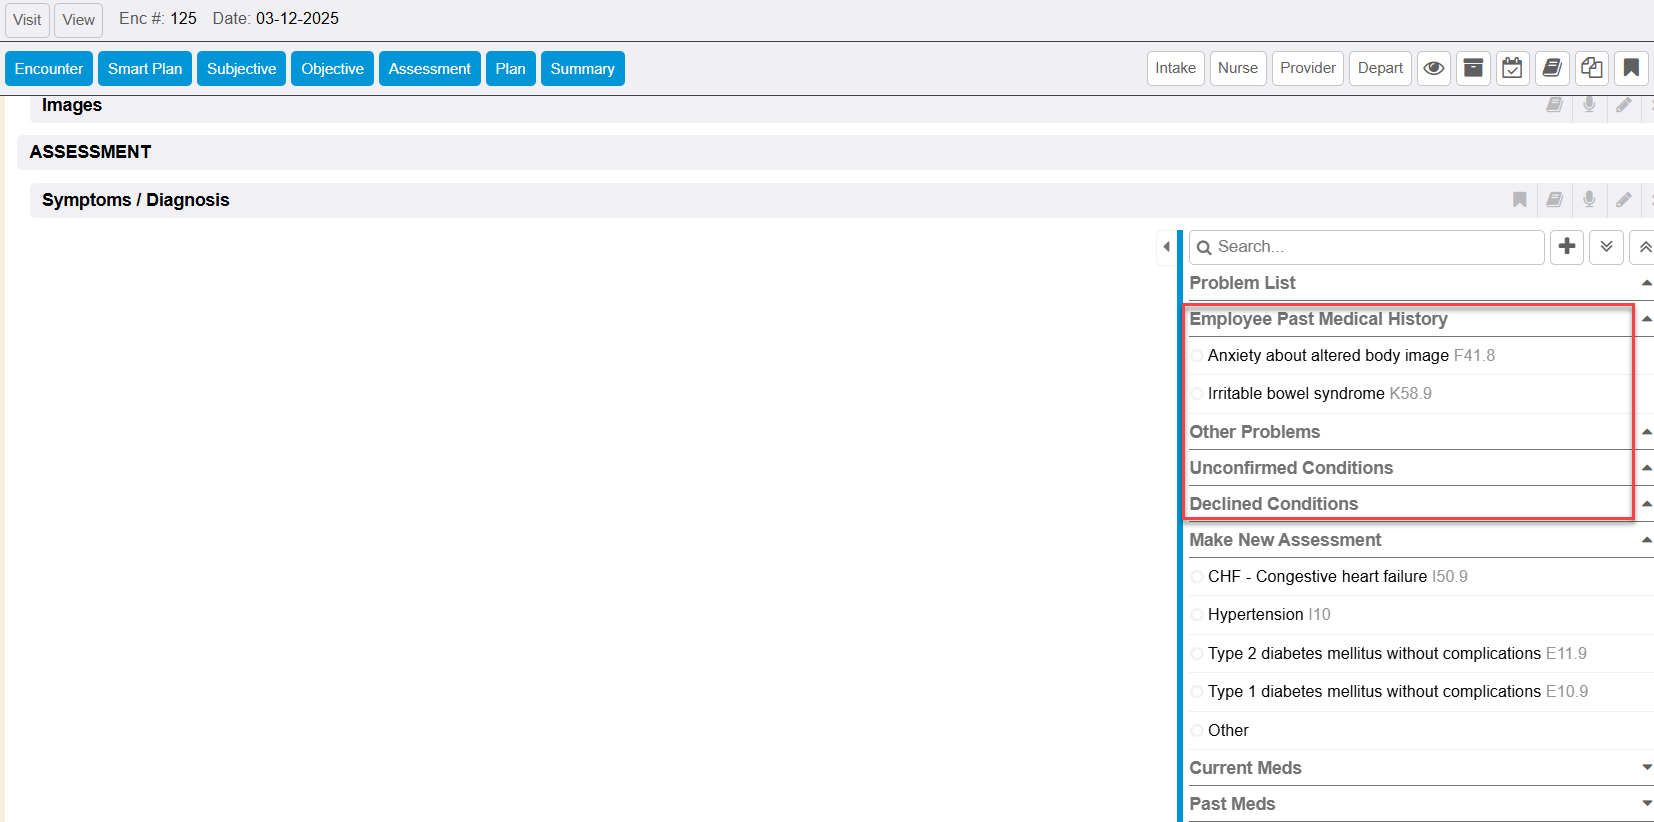This screenshot has height=822, width=1654.
Task: Click the Intake button
Action: click(x=1175, y=68)
